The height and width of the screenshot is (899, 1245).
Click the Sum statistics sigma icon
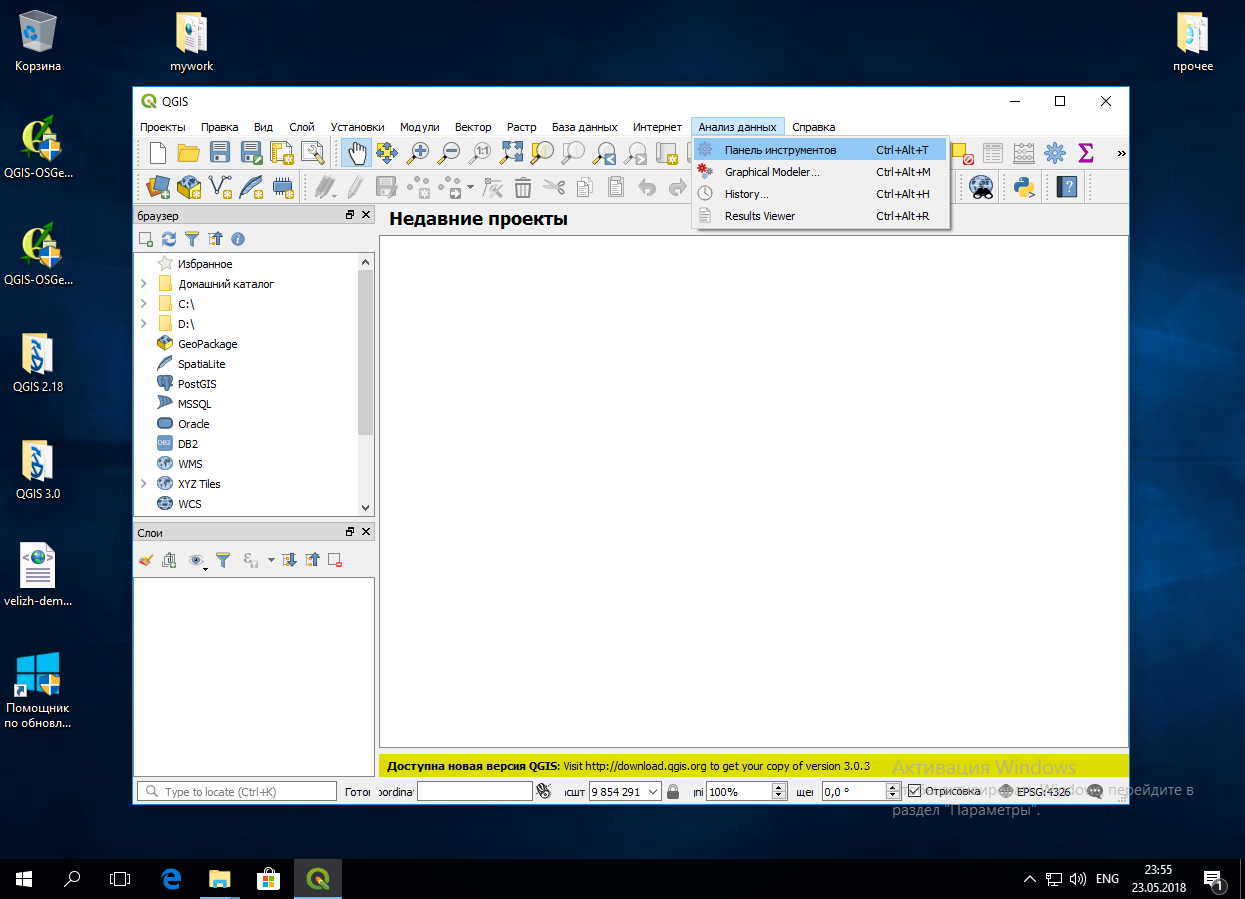[x=1086, y=153]
